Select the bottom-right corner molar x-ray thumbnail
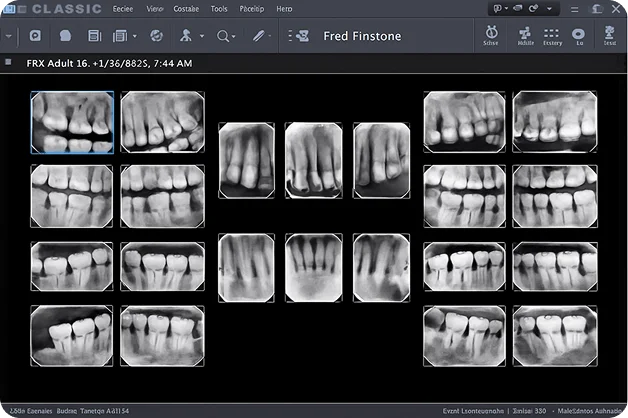628x418 pixels. point(555,336)
